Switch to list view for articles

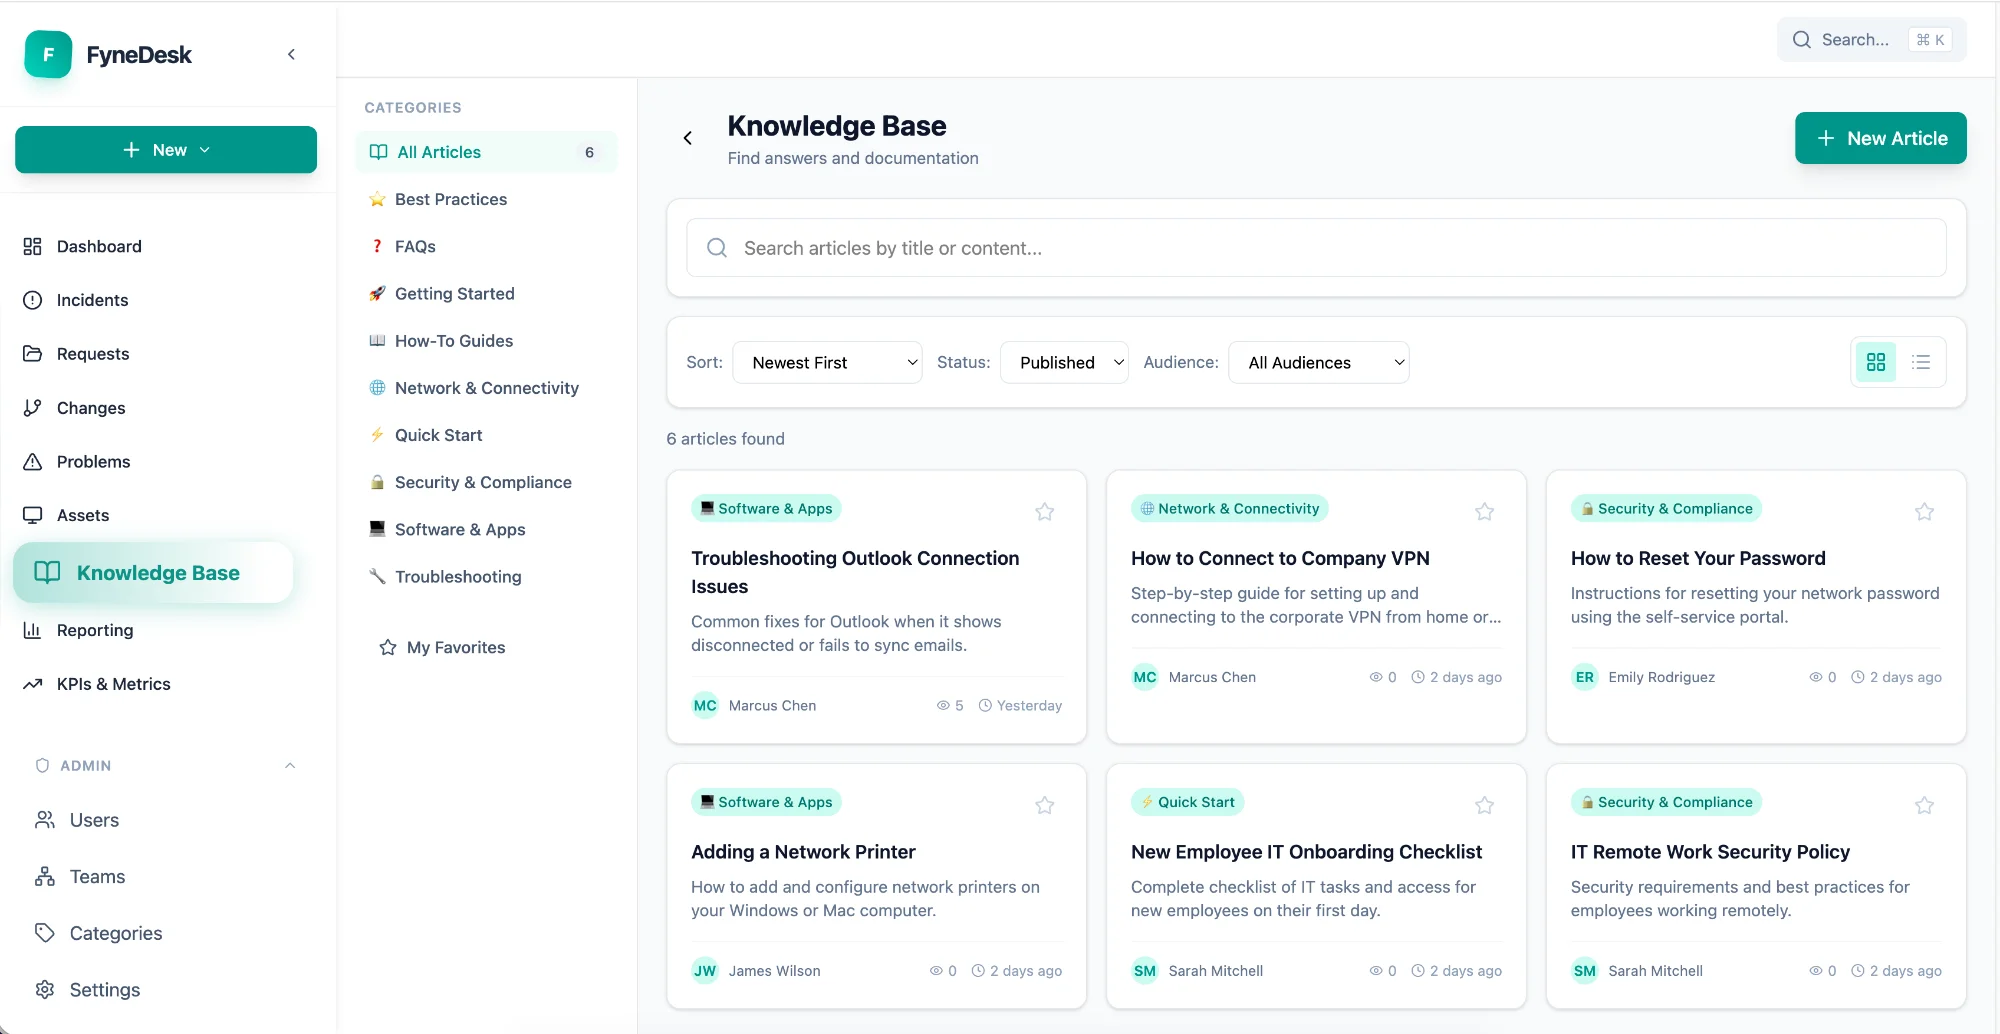(1921, 361)
